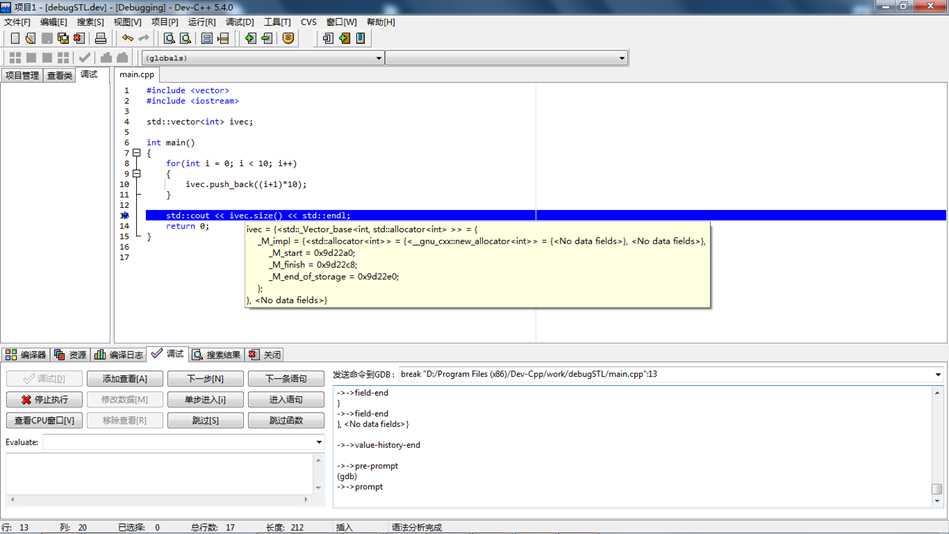Expand the Send command to GDB dropdown
Screen dimensions: 949x534
(938, 374)
